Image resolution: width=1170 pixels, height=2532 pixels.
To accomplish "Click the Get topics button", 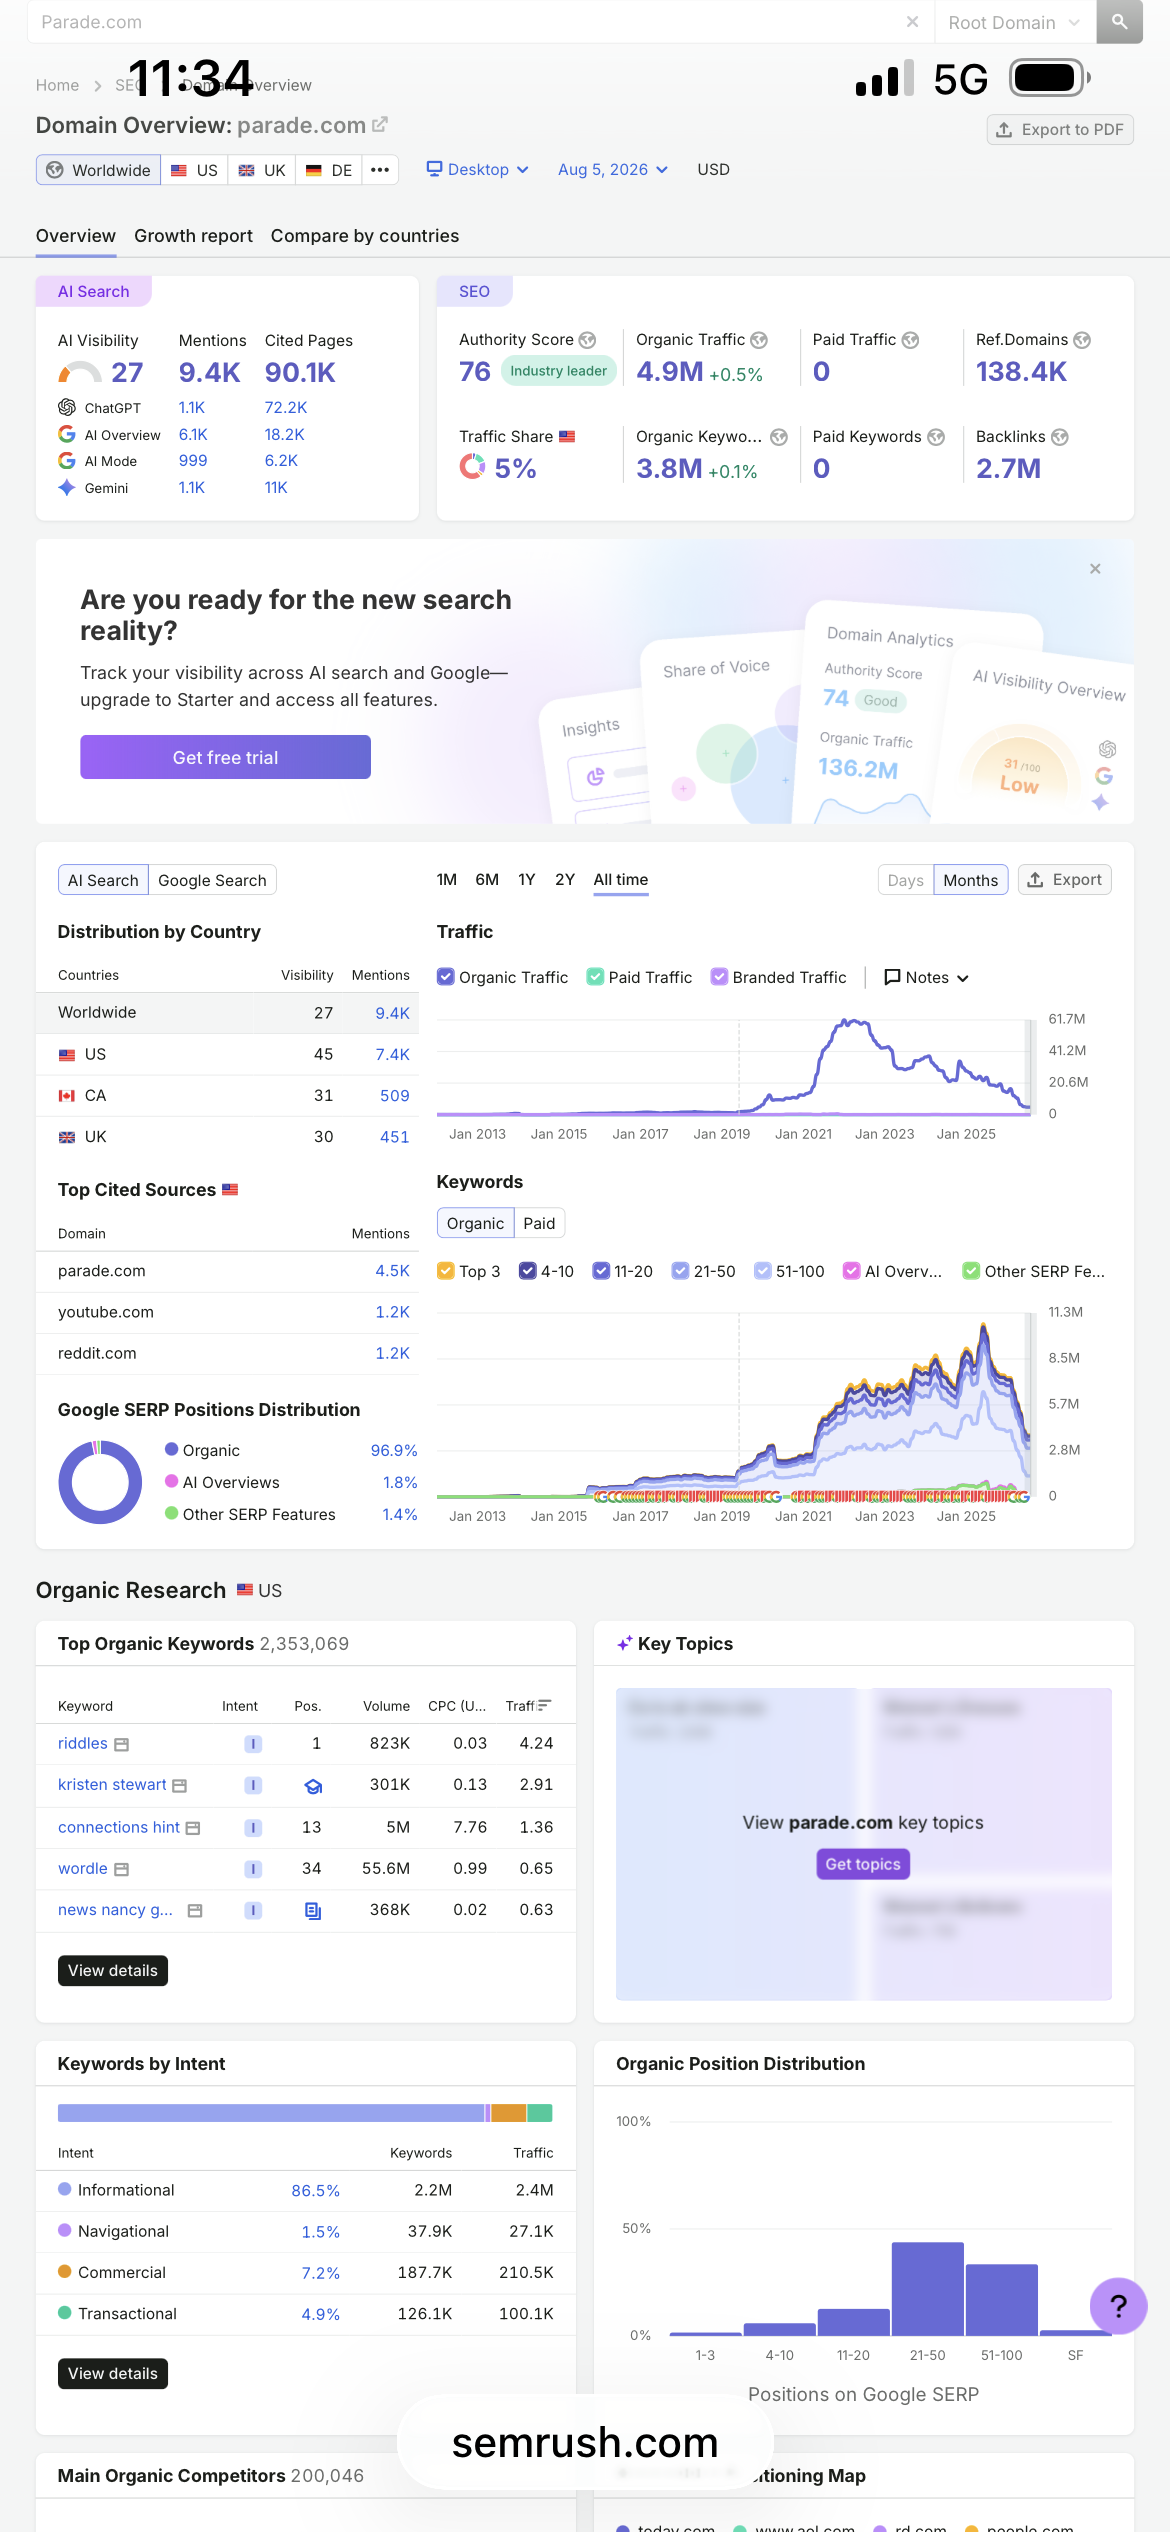I will 863,1864.
